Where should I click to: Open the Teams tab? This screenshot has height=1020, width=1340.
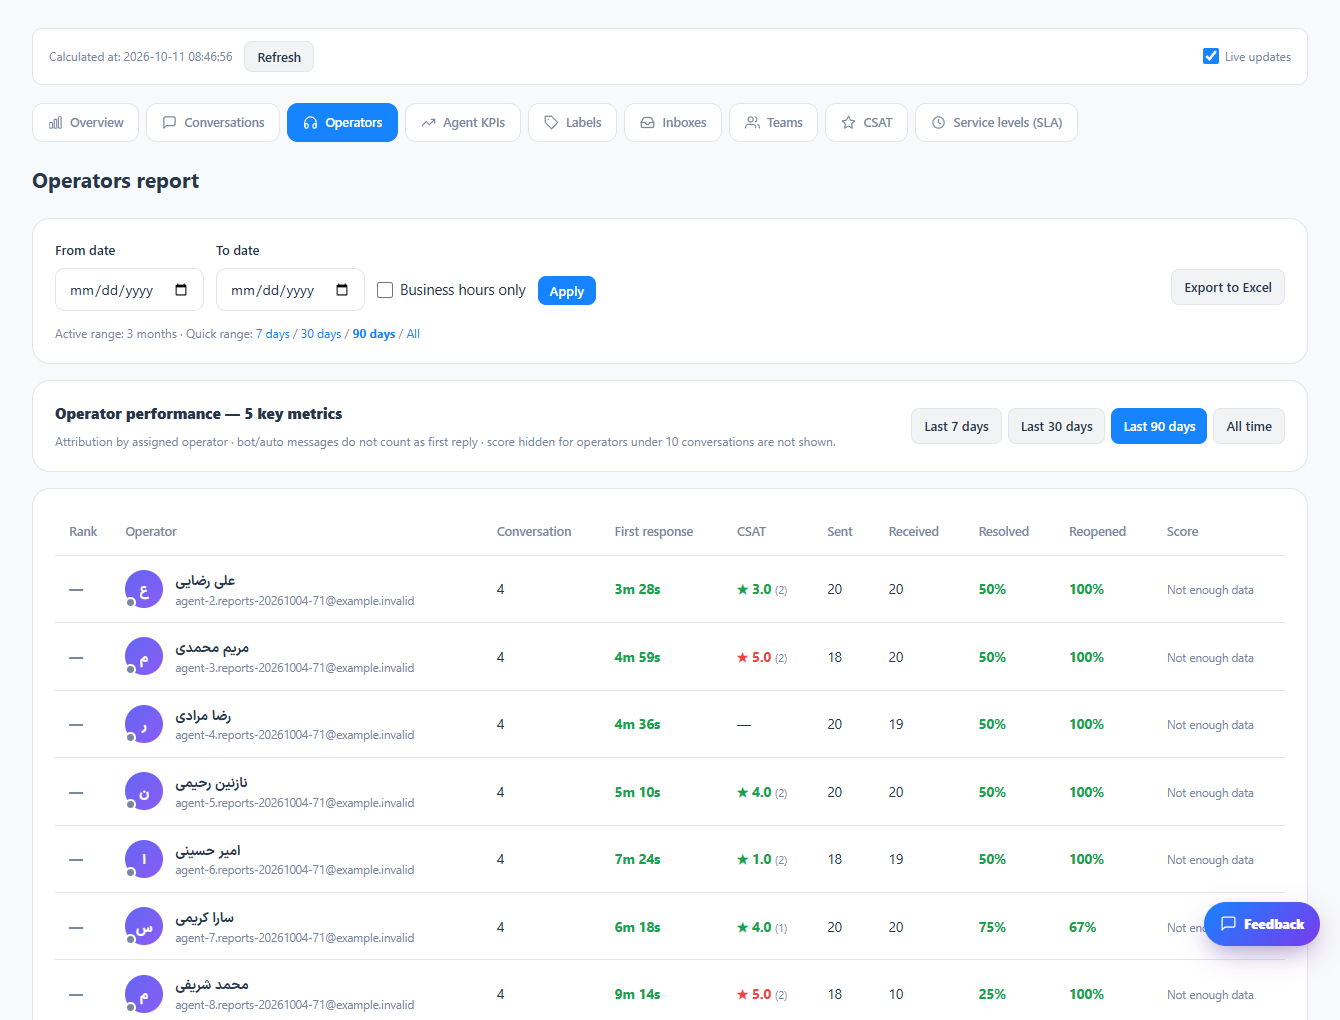774,123
